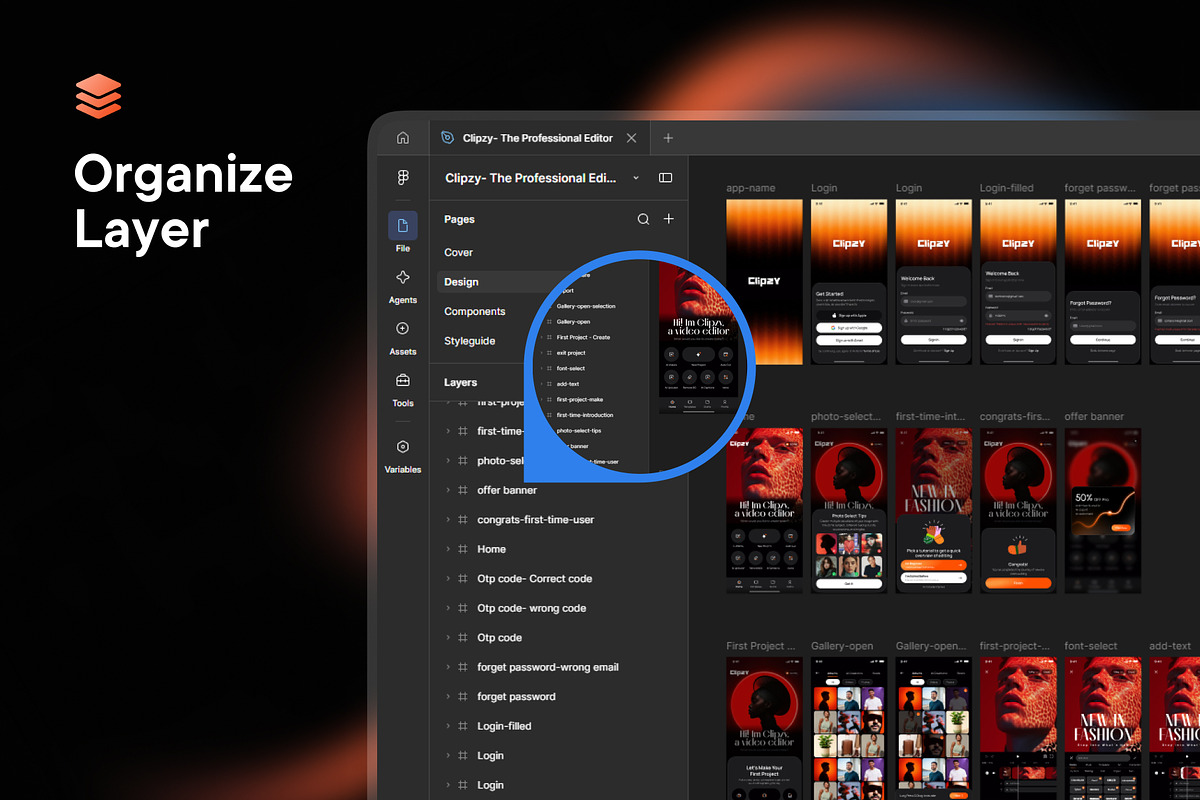Select the Login-filled frame on canvas
Screen dimensions: 1200x800
point(1018,281)
